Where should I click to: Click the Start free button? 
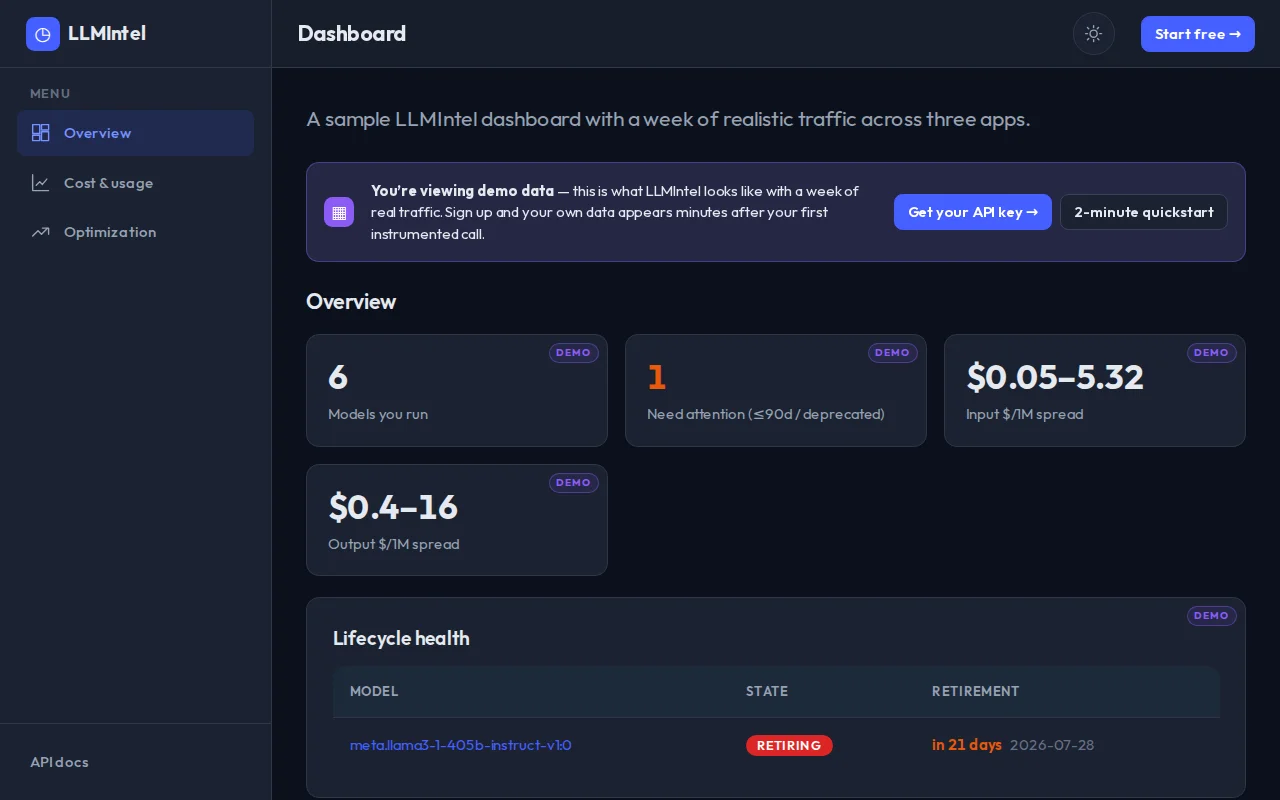coord(1198,34)
